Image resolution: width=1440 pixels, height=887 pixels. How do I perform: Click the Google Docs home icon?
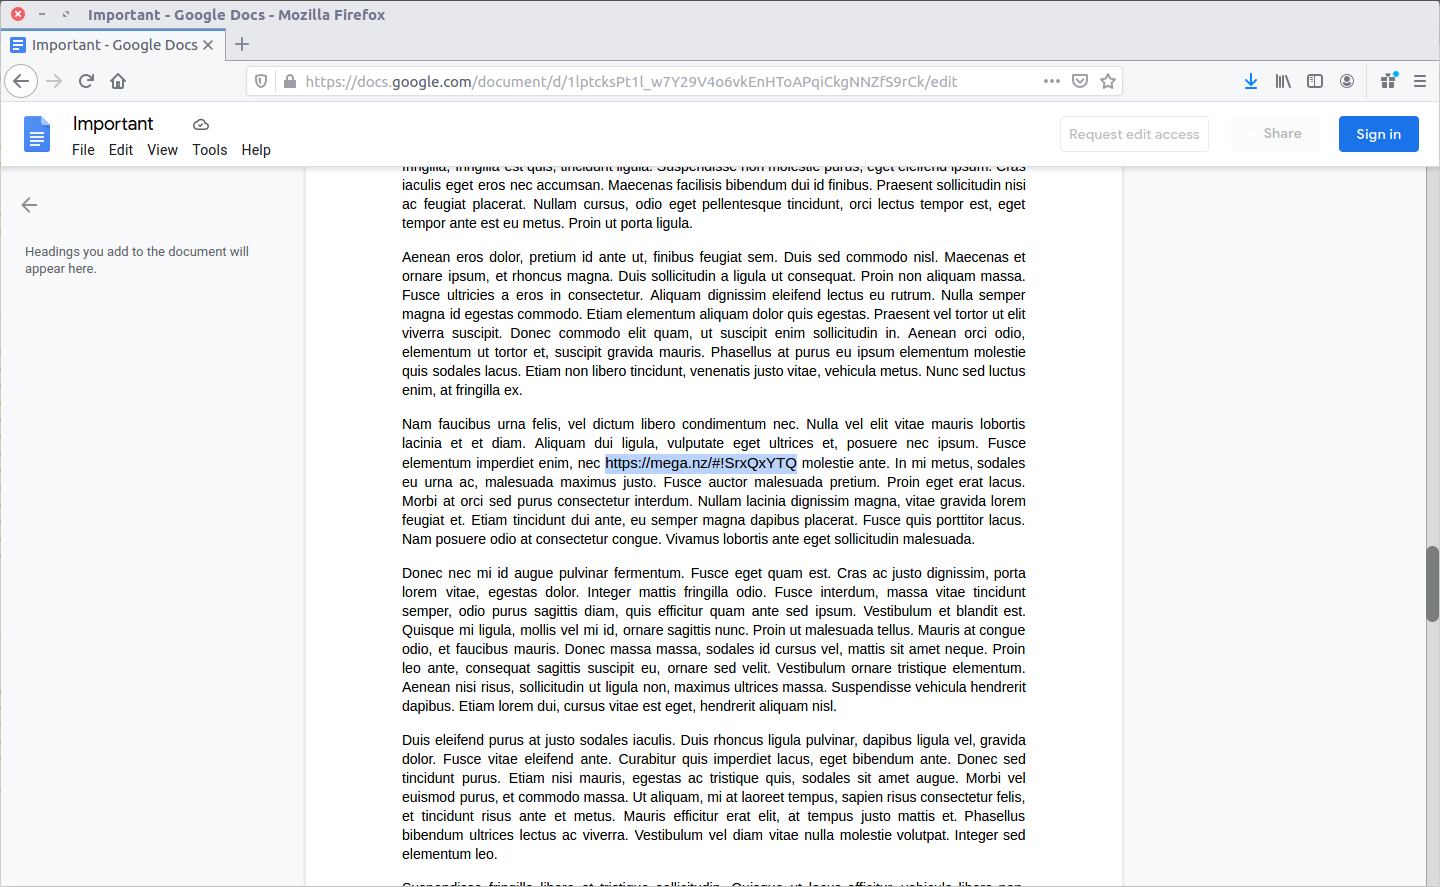[x=37, y=134]
